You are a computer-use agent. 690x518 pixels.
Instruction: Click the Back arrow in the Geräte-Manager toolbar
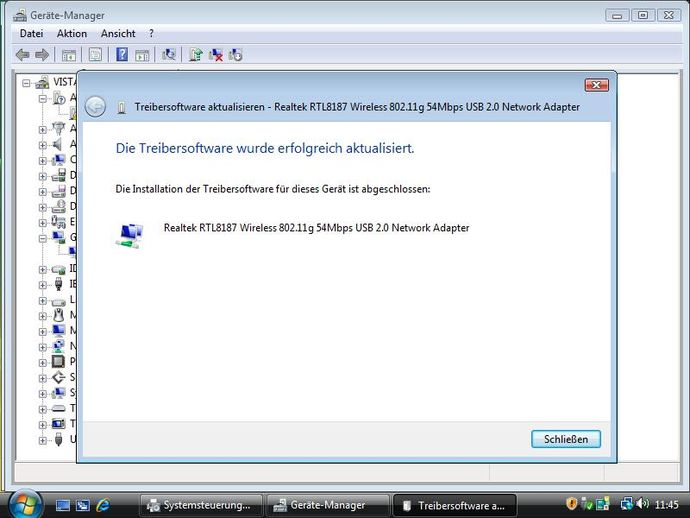(22, 55)
